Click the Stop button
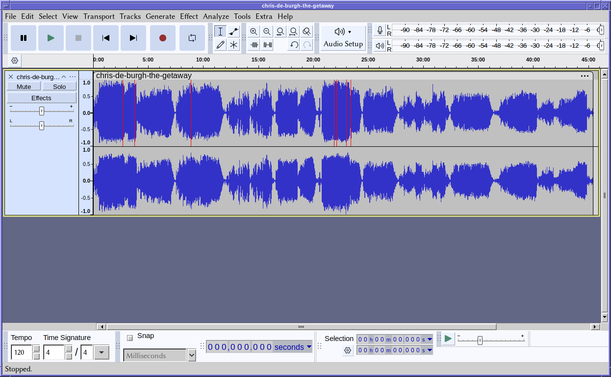The height and width of the screenshot is (377, 611). pos(78,38)
